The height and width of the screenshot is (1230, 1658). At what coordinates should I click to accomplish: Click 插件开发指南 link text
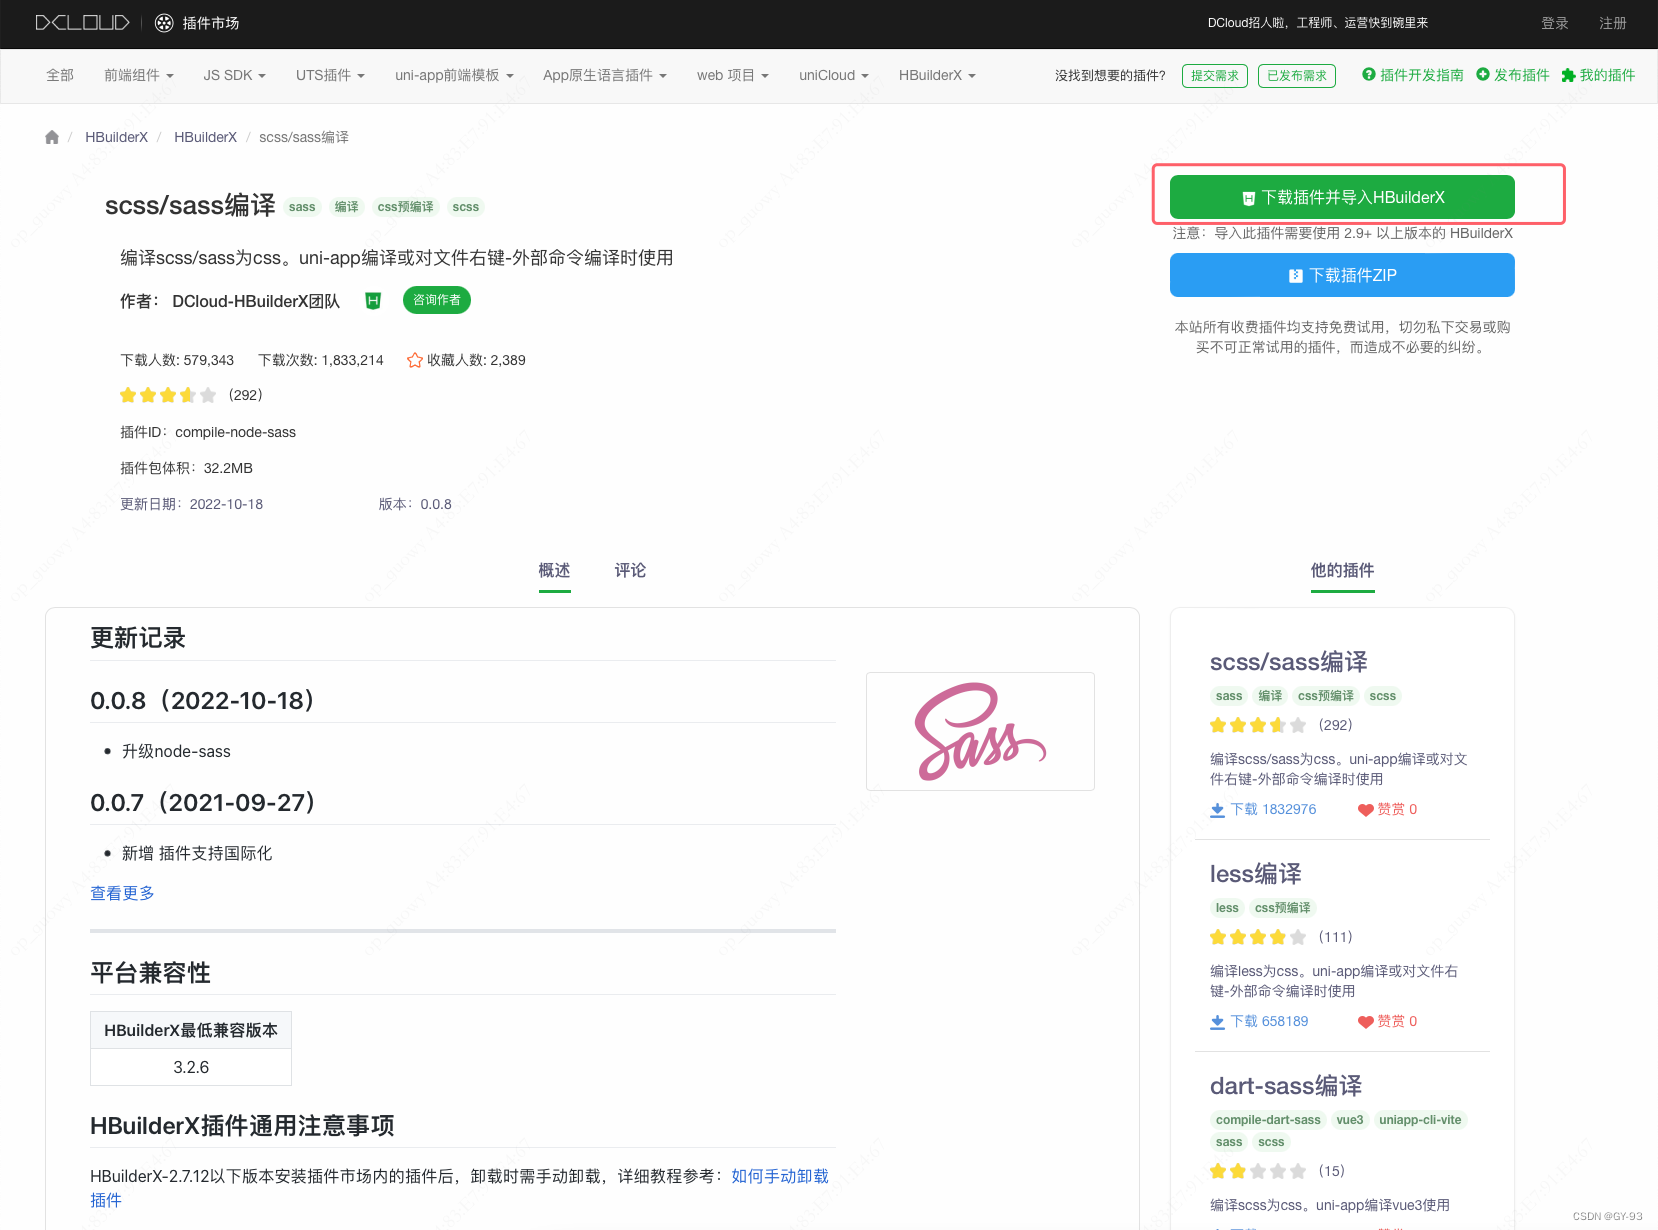click(x=1421, y=75)
